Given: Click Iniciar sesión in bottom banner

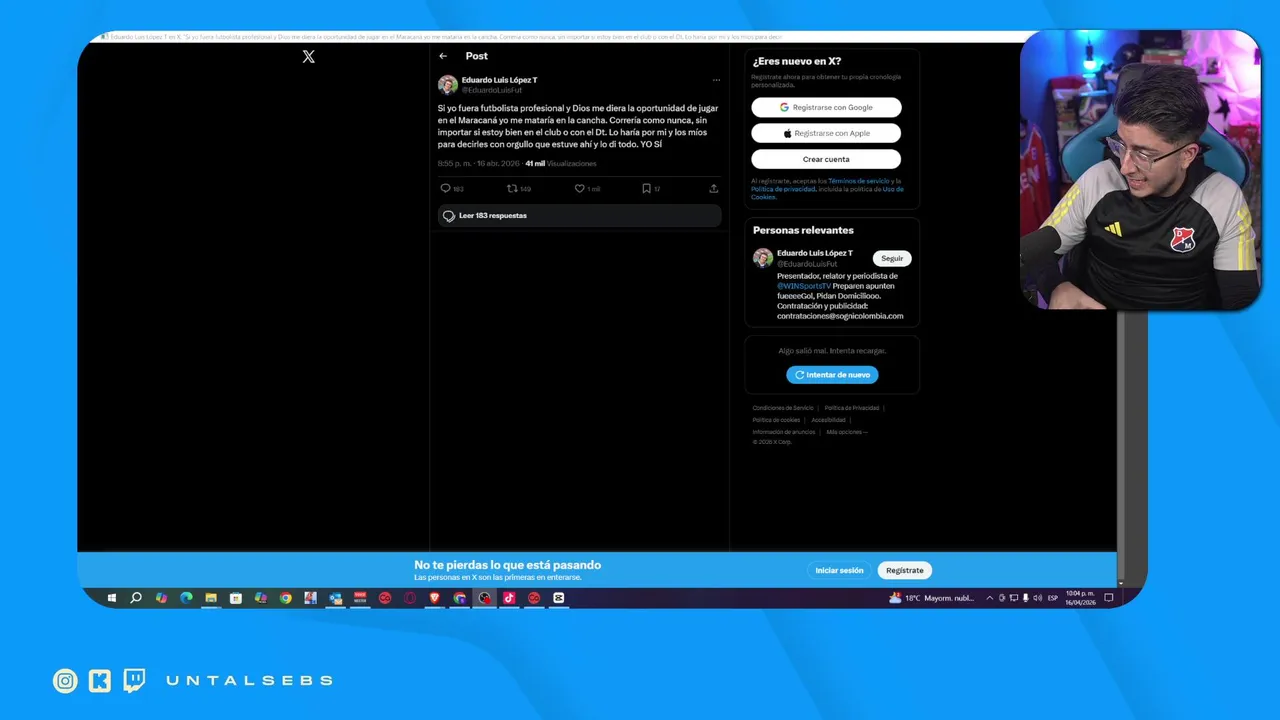Looking at the screenshot, I should tap(839, 570).
